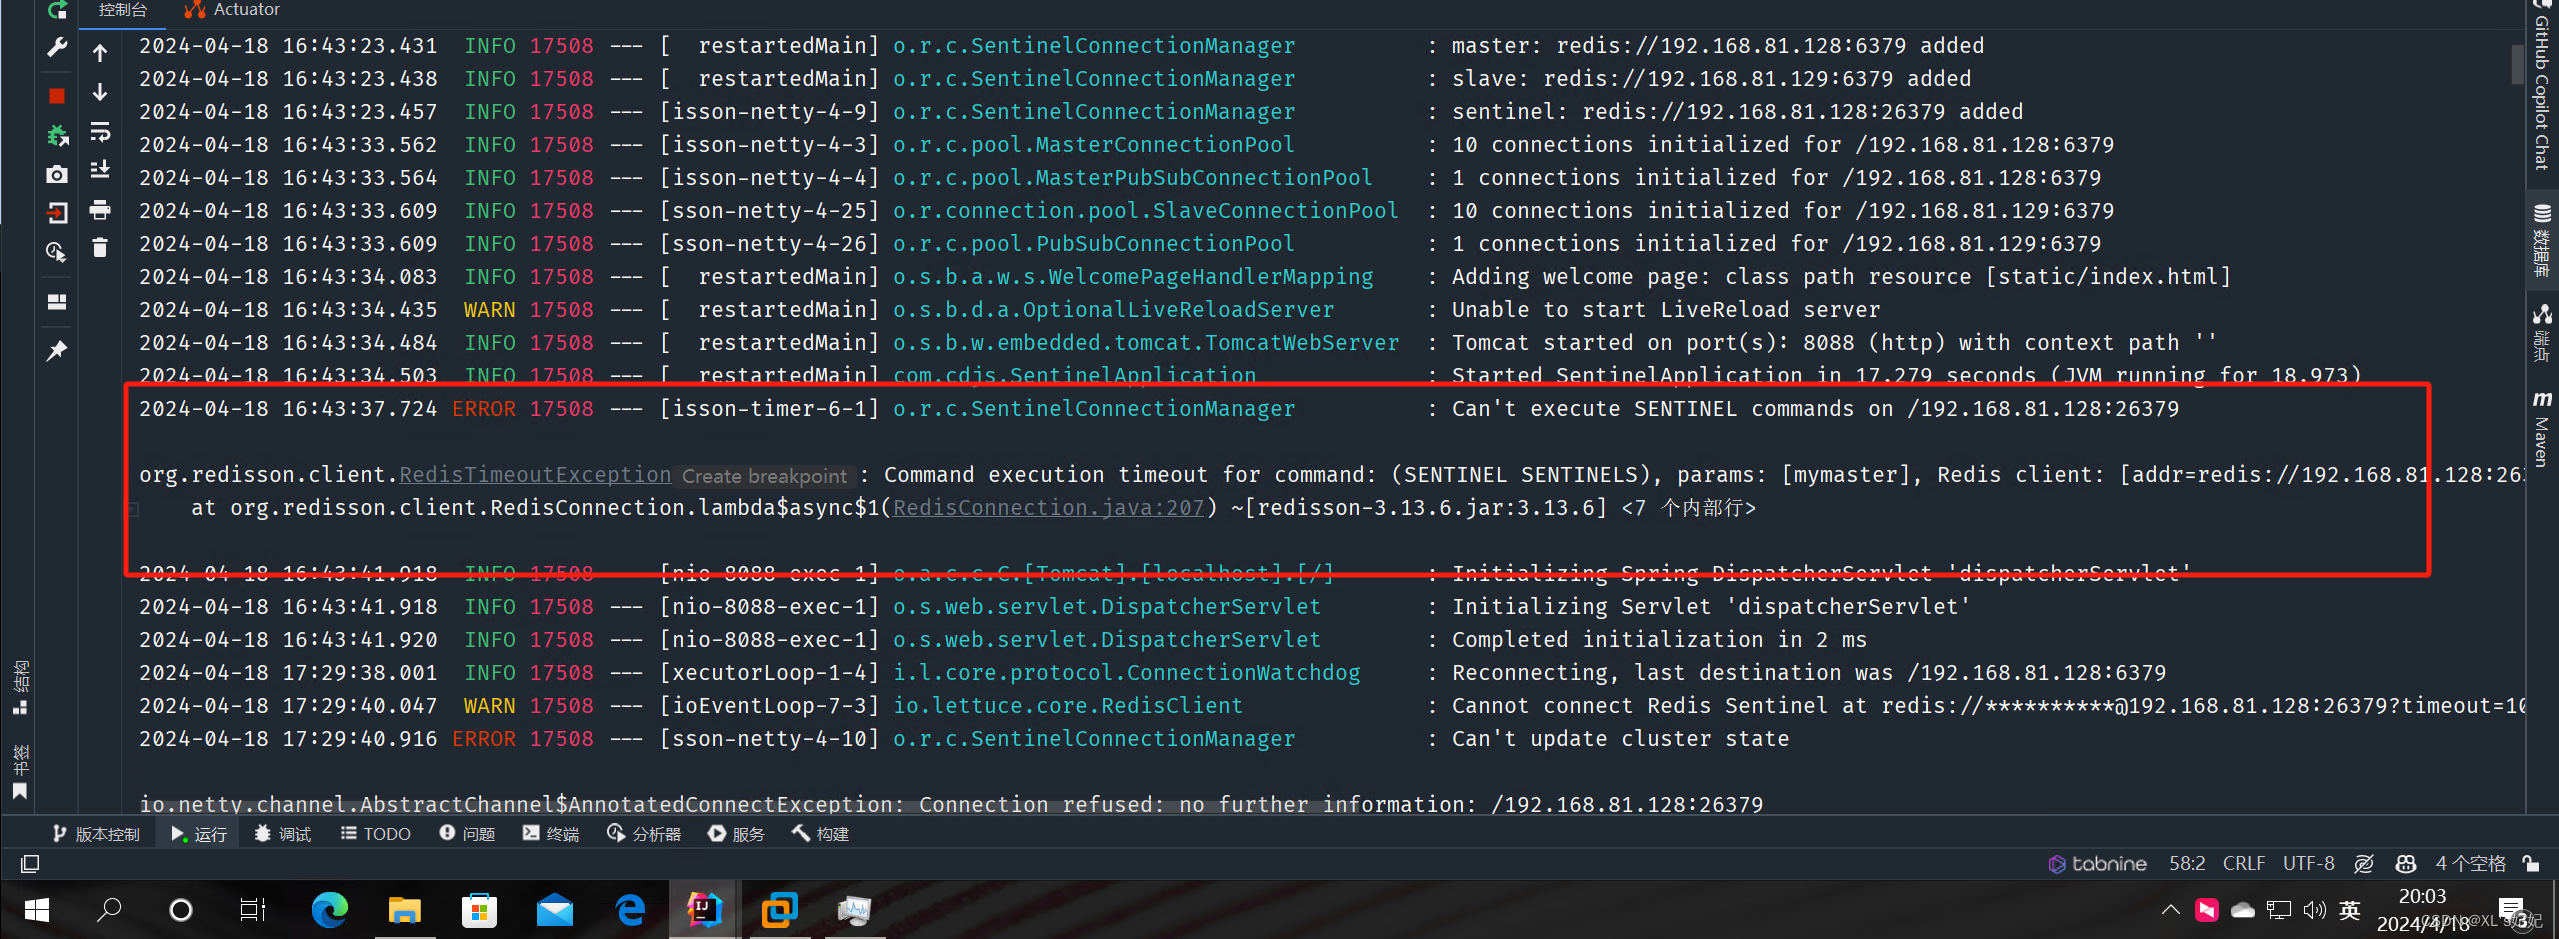Open the 终端 terminal tool window

[551, 834]
